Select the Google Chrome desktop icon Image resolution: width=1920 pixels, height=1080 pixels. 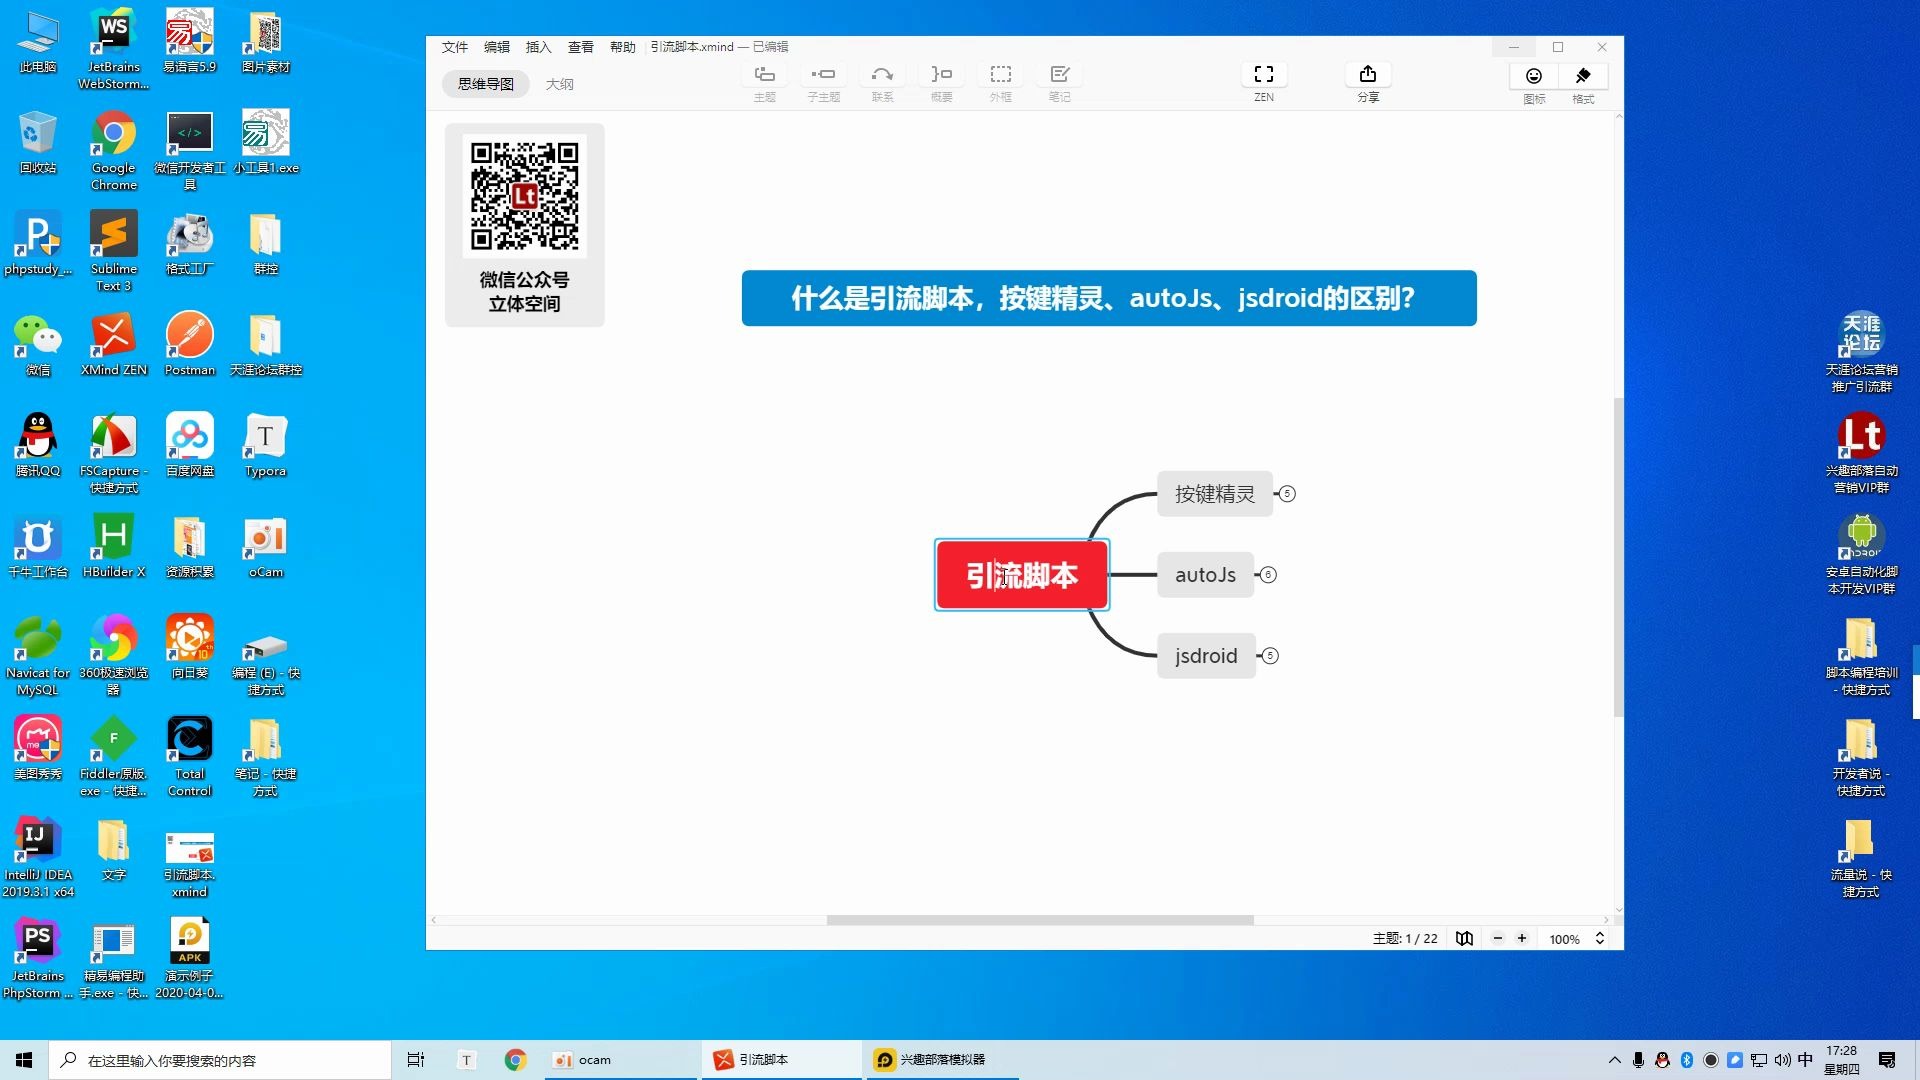114,151
